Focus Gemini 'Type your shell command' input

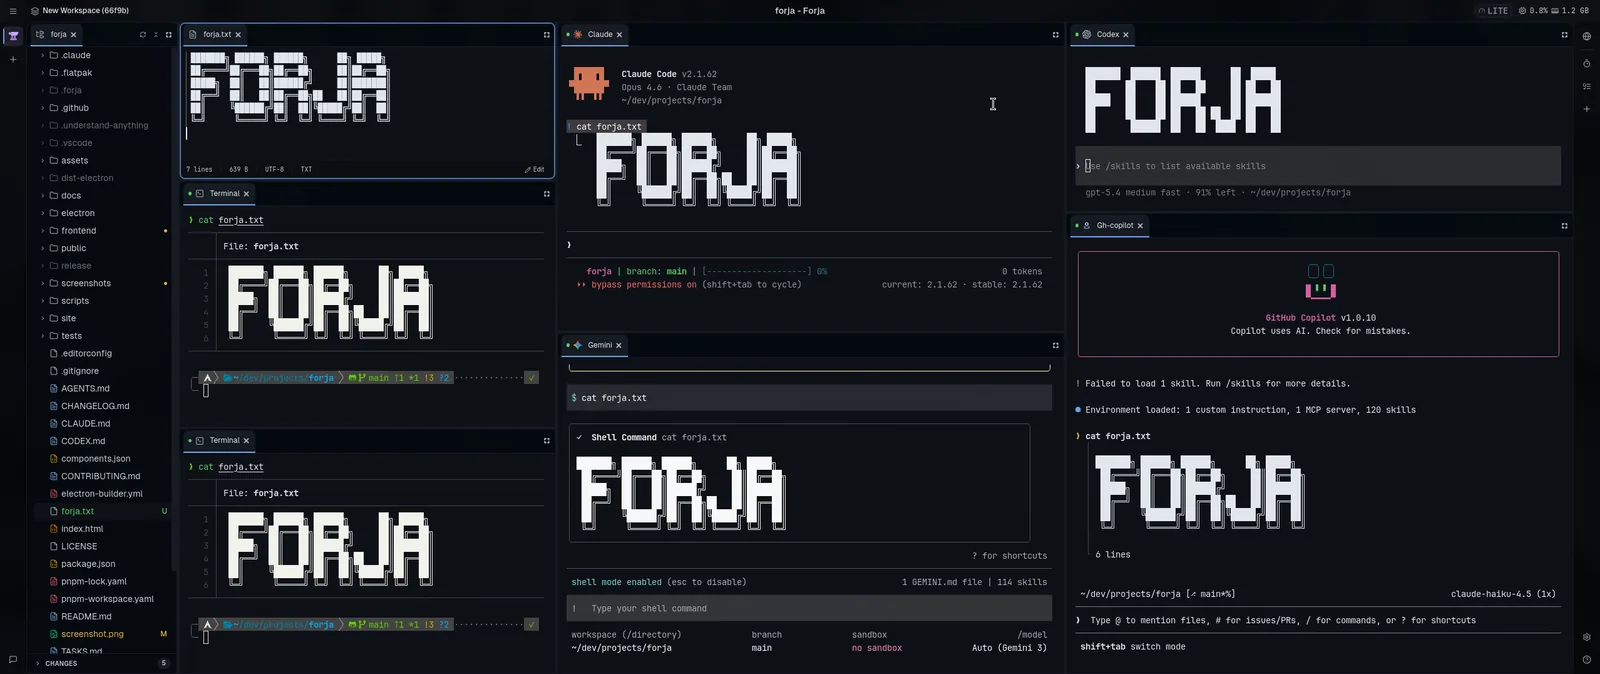[810, 608]
